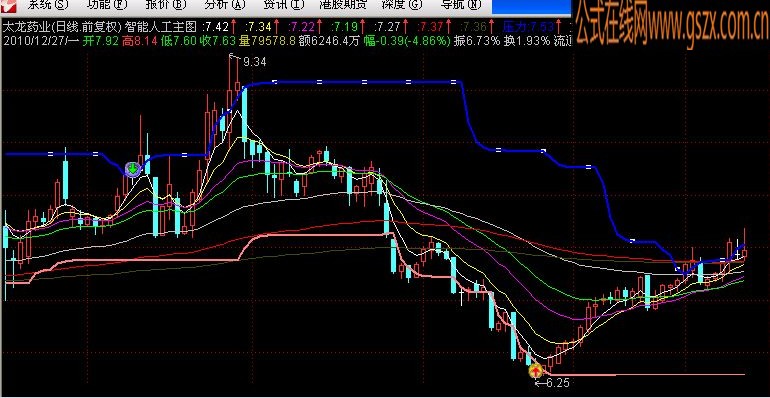Click the red app logo icon
Screen dimensions: 770x398
(x=9, y=5)
